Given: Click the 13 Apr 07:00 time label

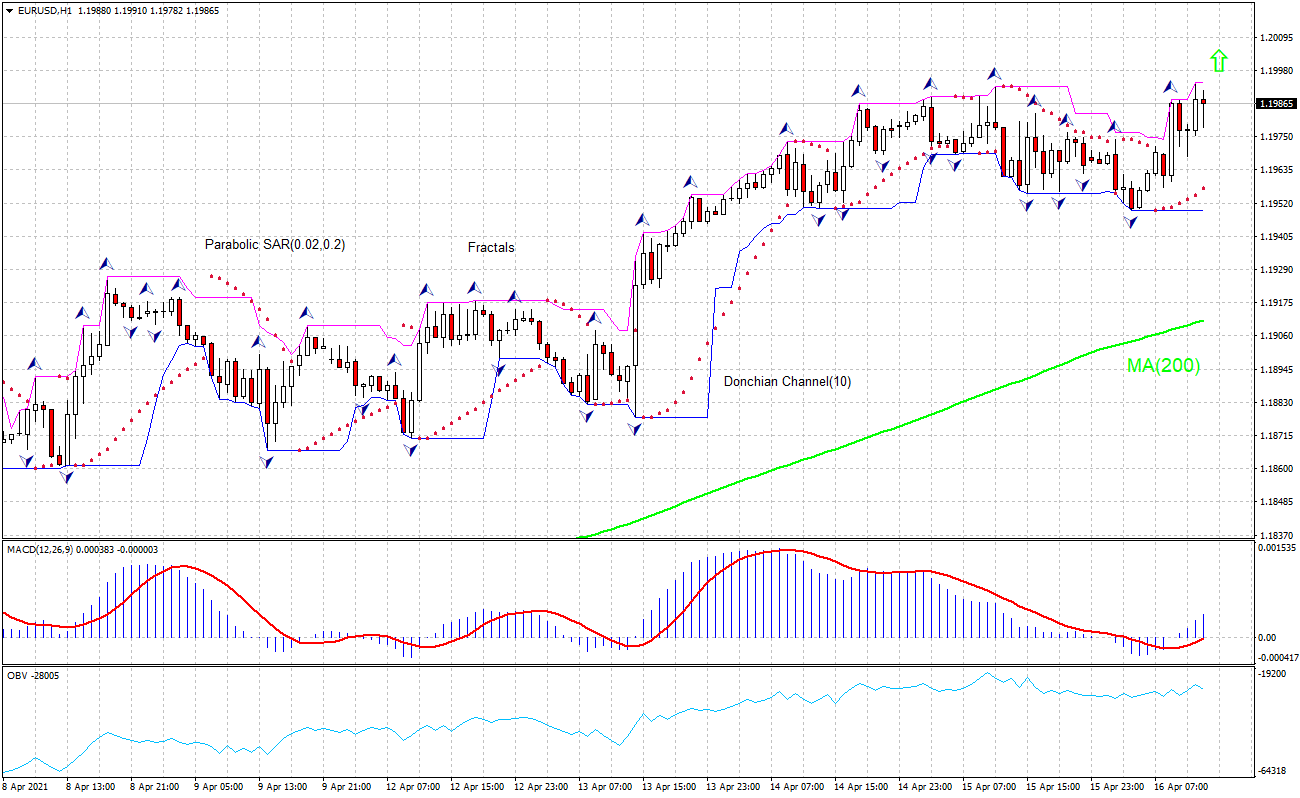Looking at the screenshot, I should (604, 786).
